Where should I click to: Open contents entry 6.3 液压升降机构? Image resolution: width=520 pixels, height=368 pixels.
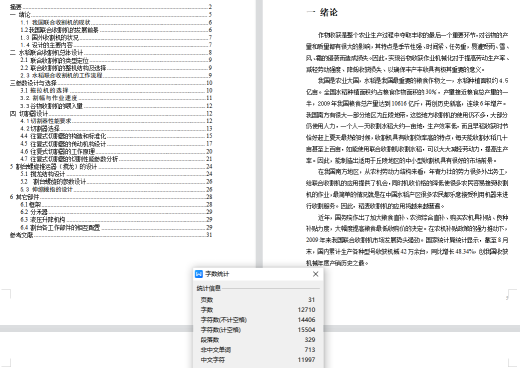pyautogui.click(x=116, y=219)
